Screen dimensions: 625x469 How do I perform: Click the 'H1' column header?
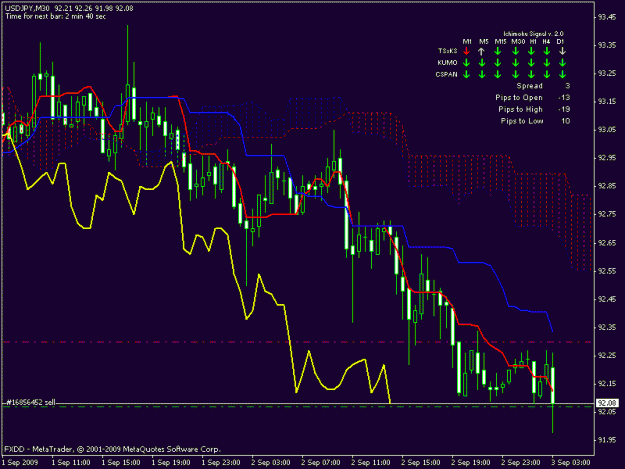(x=533, y=41)
